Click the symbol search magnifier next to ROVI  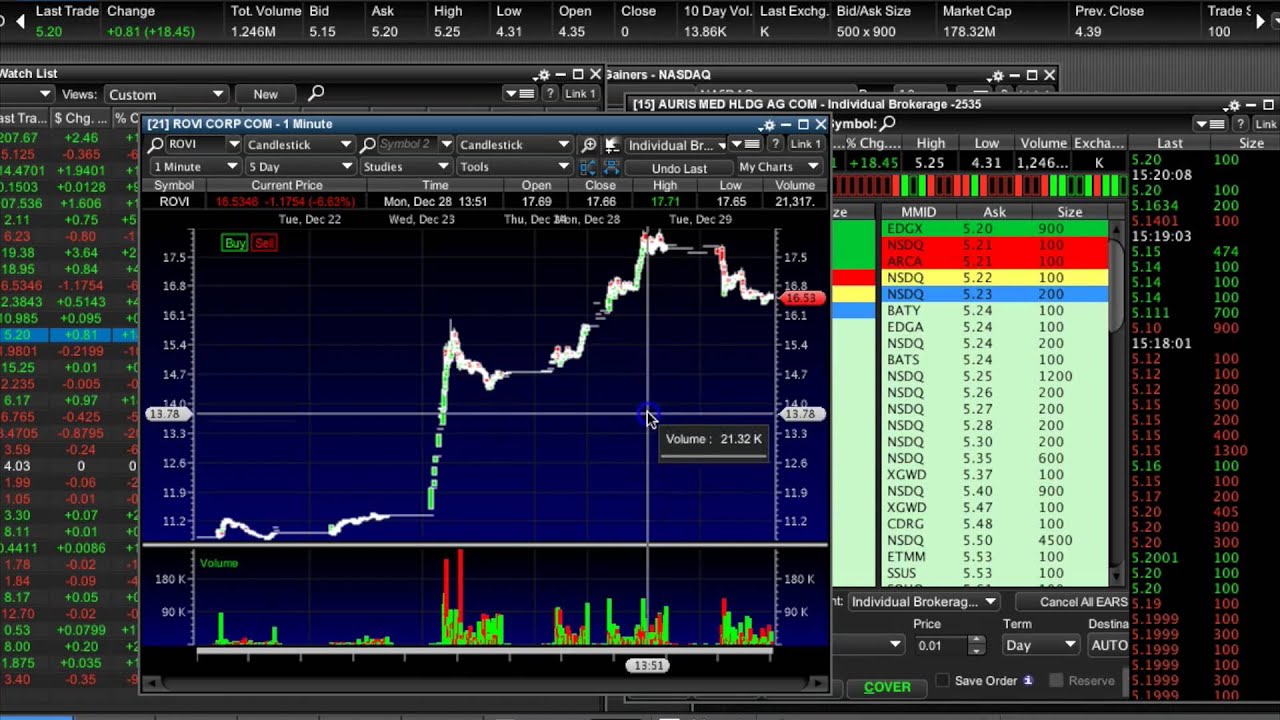click(x=156, y=145)
